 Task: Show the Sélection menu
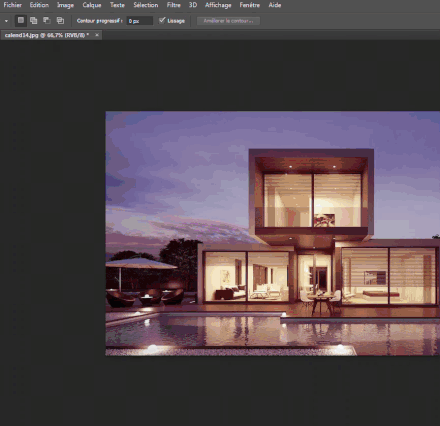point(146,5)
